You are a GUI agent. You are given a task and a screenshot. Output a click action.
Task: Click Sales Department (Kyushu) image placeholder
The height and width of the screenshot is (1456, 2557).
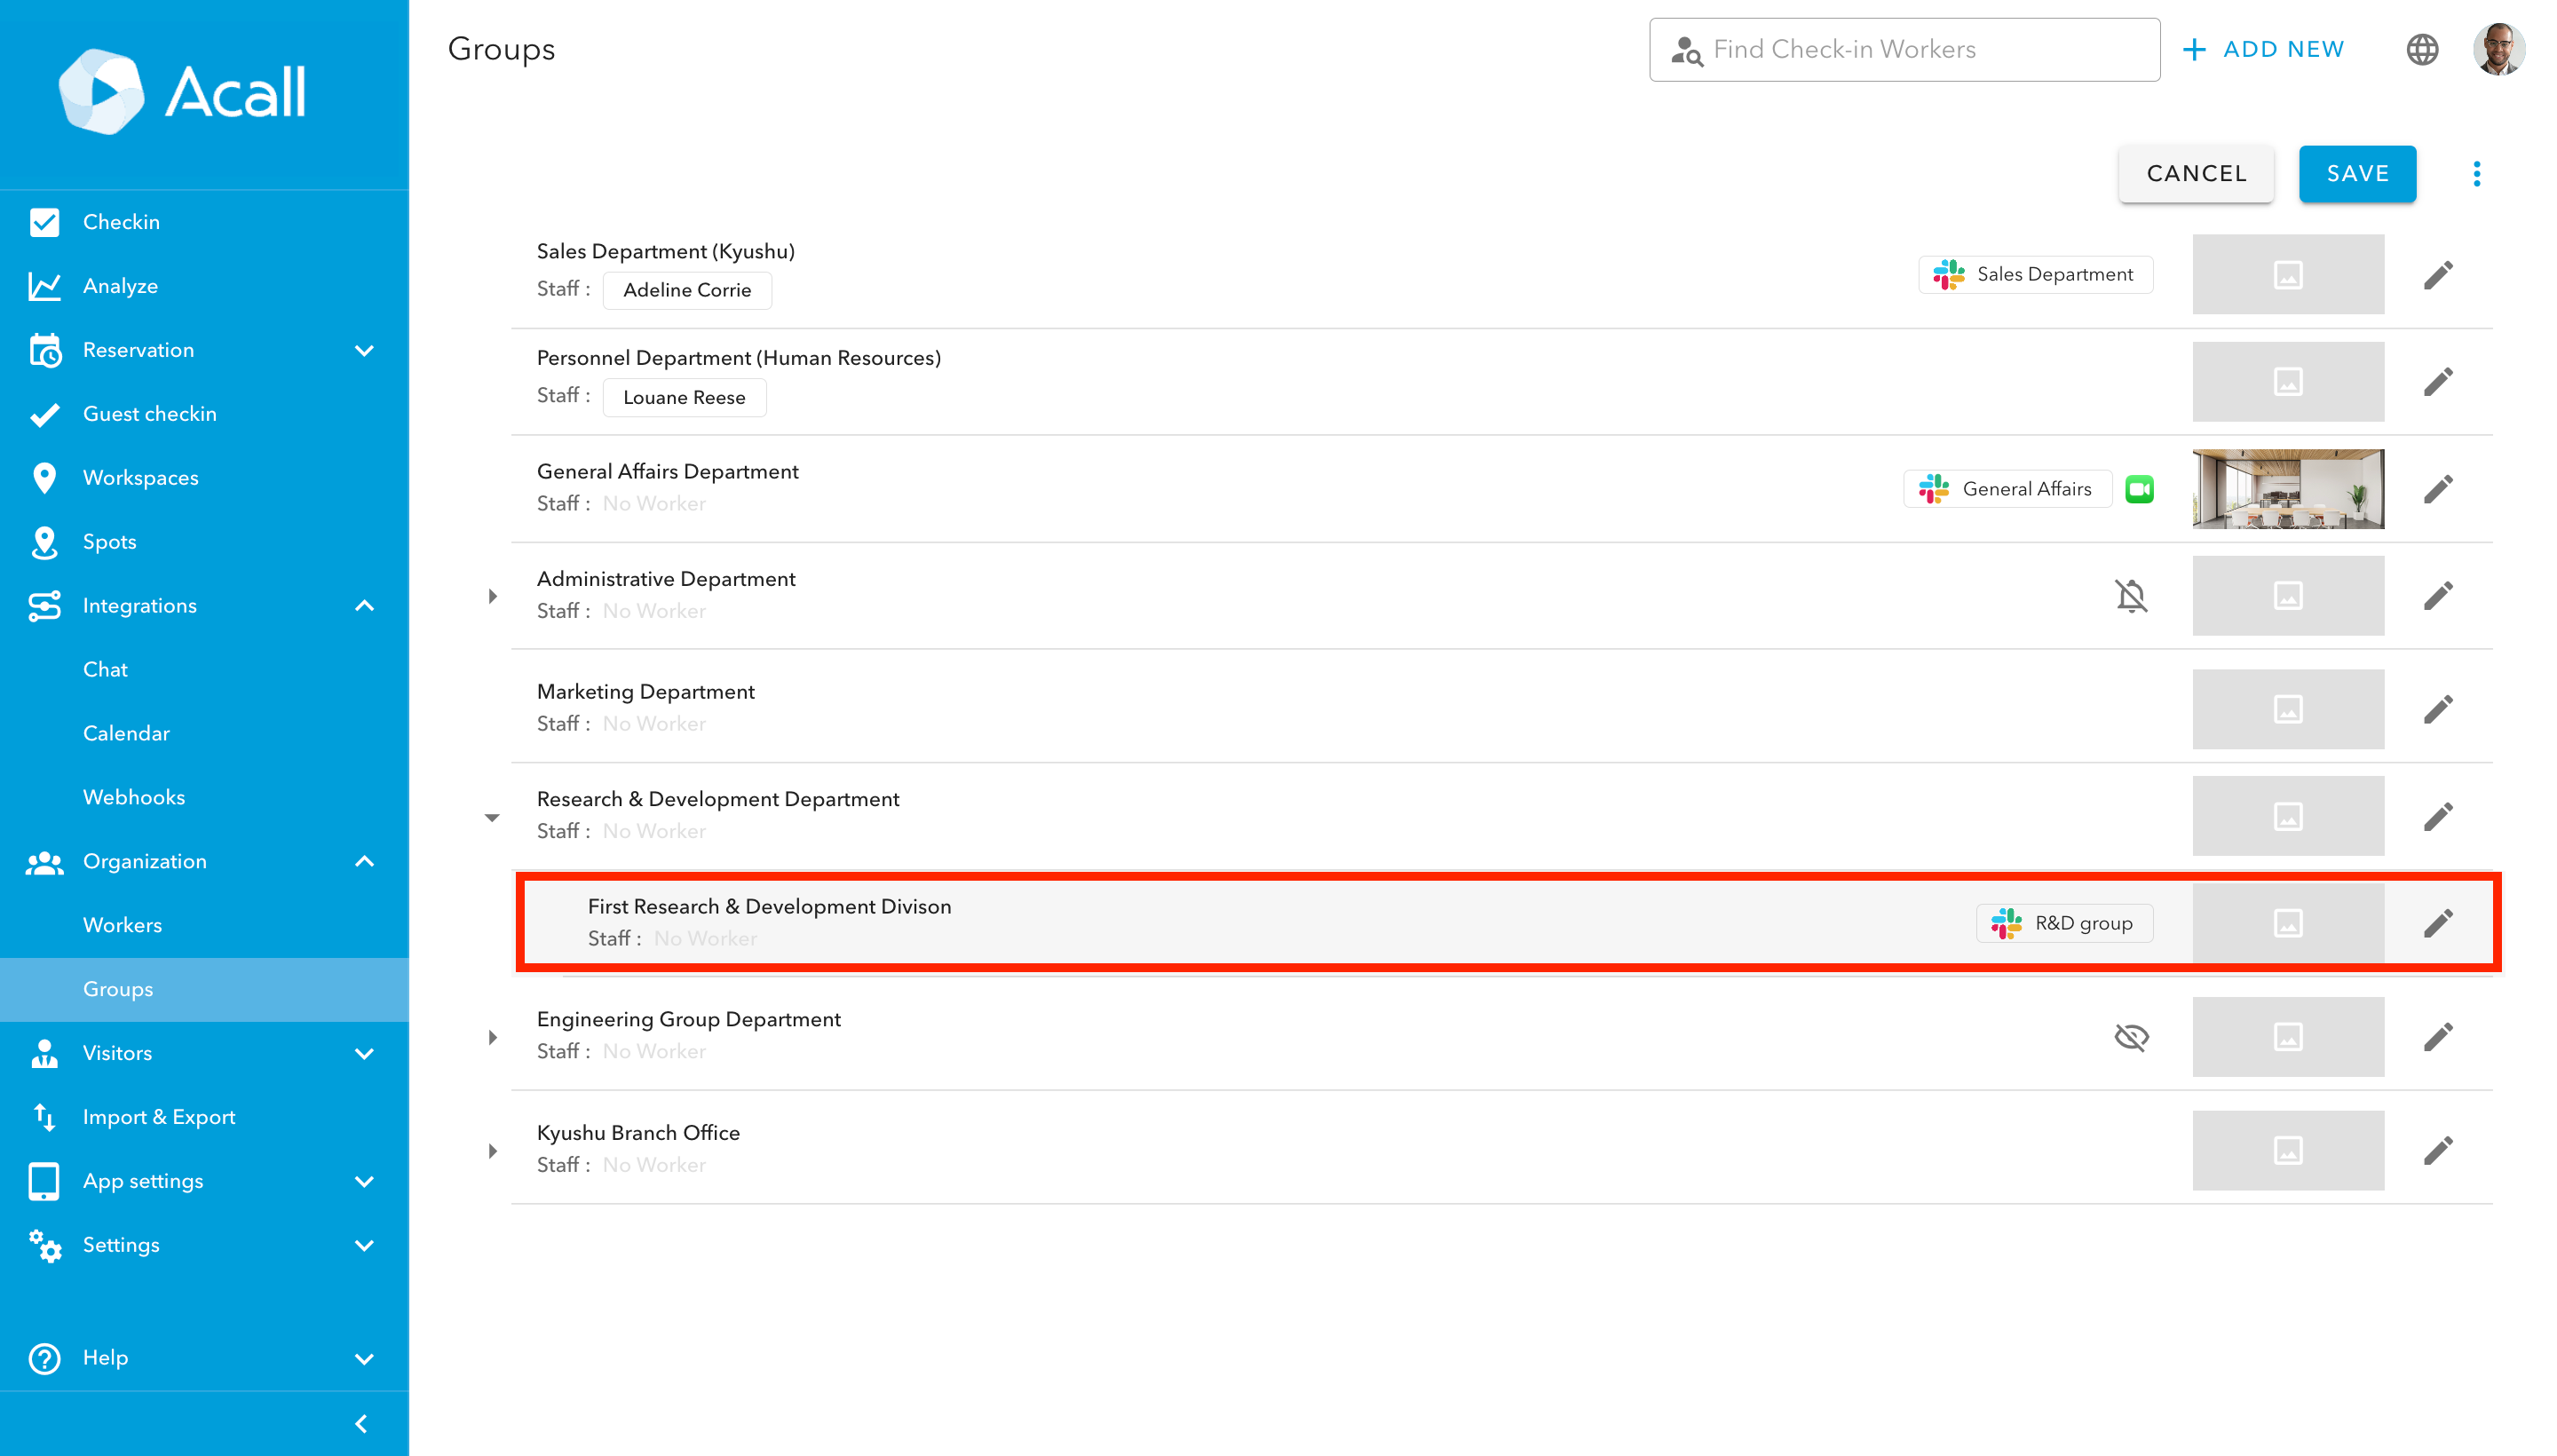pyautogui.click(x=2287, y=275)
